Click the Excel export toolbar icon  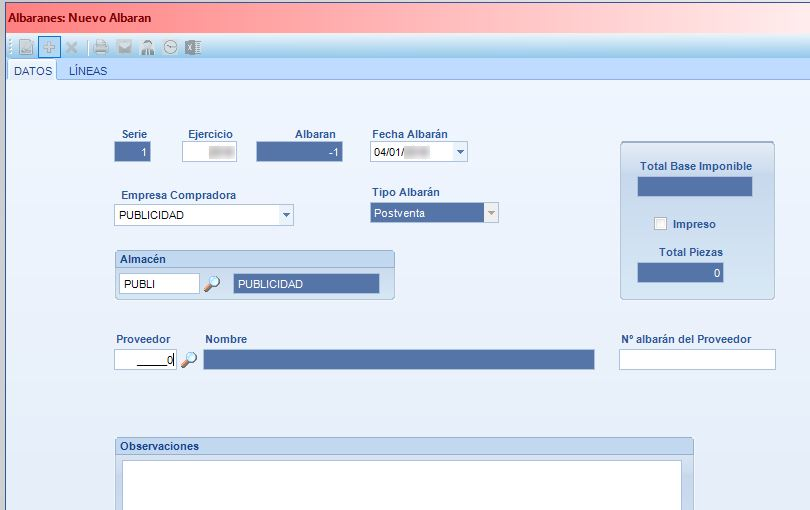pyautogui.click(x=193, y=48)
